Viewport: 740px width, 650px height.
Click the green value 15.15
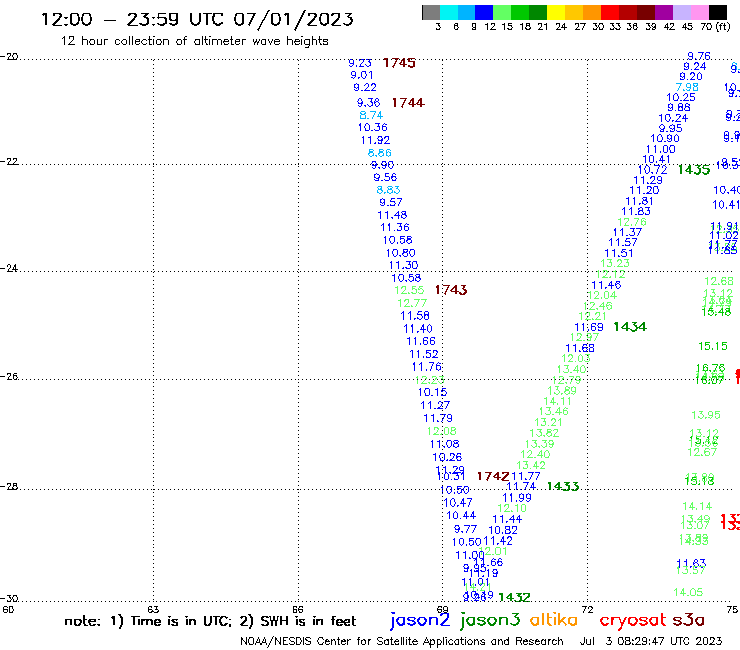(x=713, y=346)
